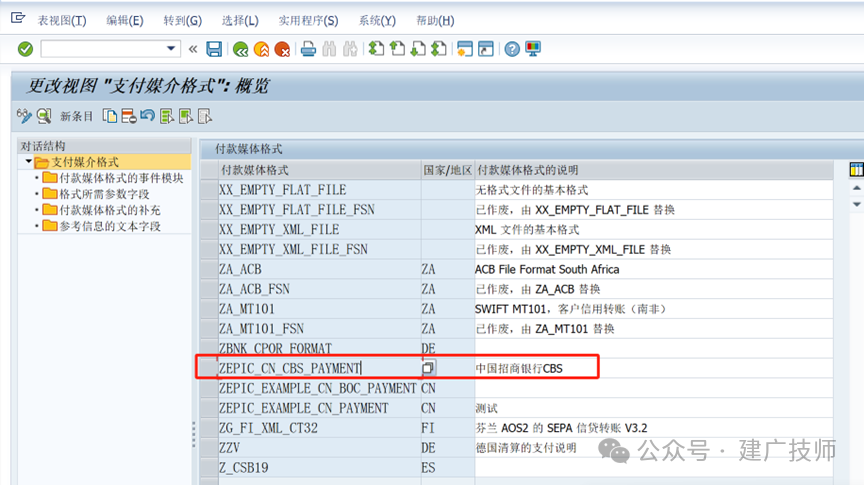
Task: Toggle row selector for ZEPIC_EXAMPLE_CN_PAYMENT
Action: pyautogui.click(x=209, y=408)
